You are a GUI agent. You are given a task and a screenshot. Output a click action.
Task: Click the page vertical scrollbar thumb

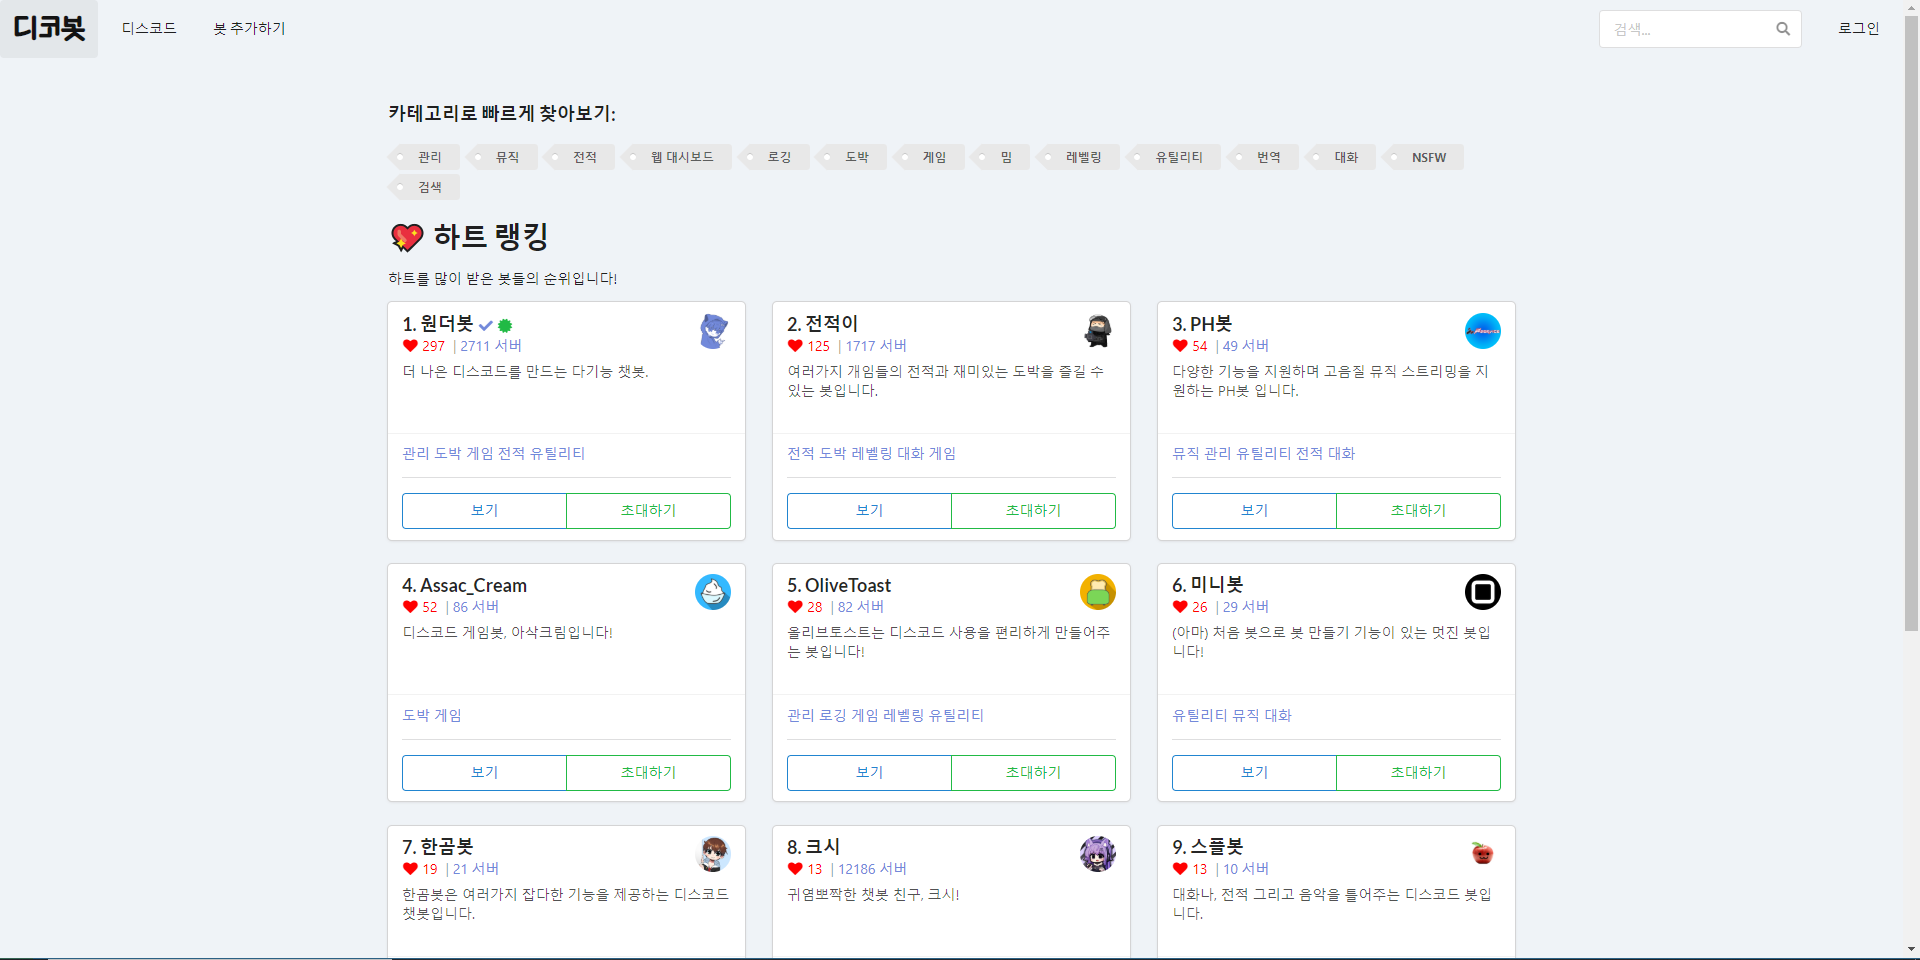point(1911,325)
